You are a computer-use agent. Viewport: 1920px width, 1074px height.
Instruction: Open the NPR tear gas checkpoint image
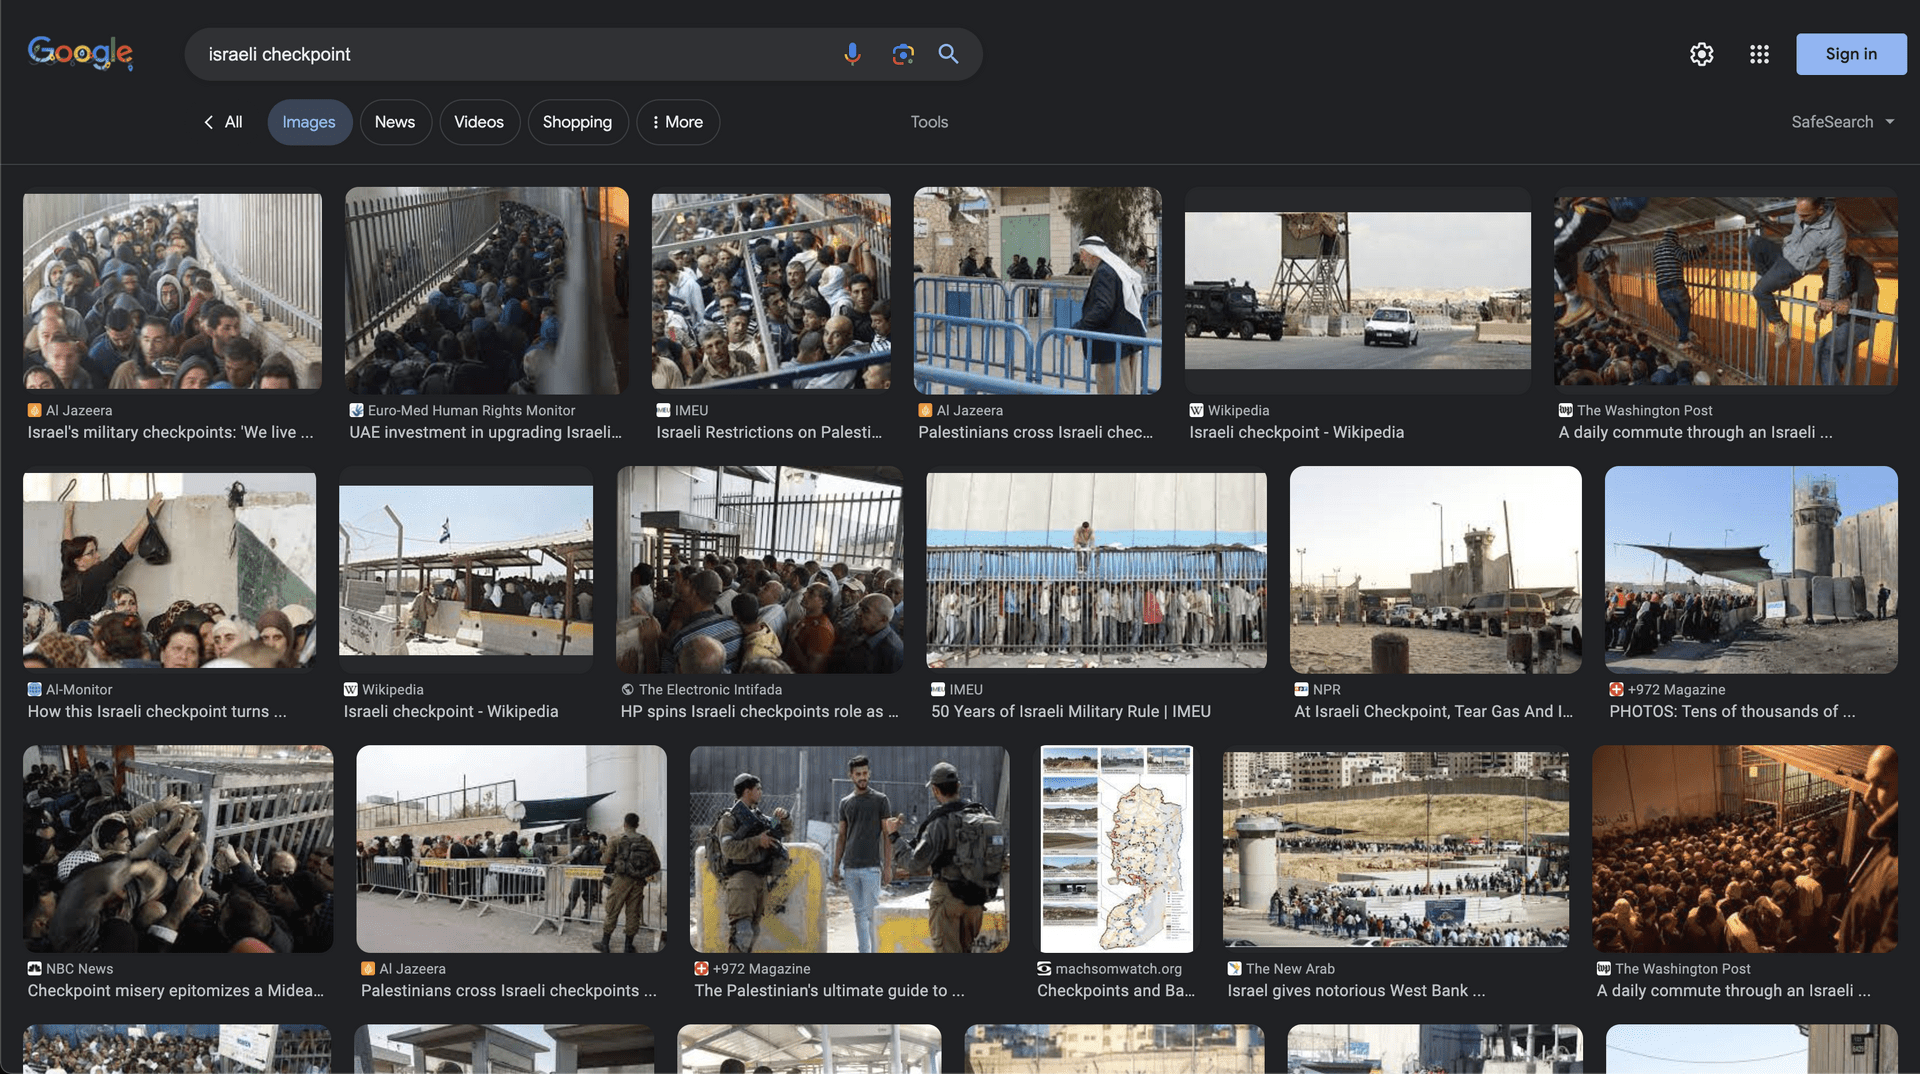click(x=1436, y=570)
